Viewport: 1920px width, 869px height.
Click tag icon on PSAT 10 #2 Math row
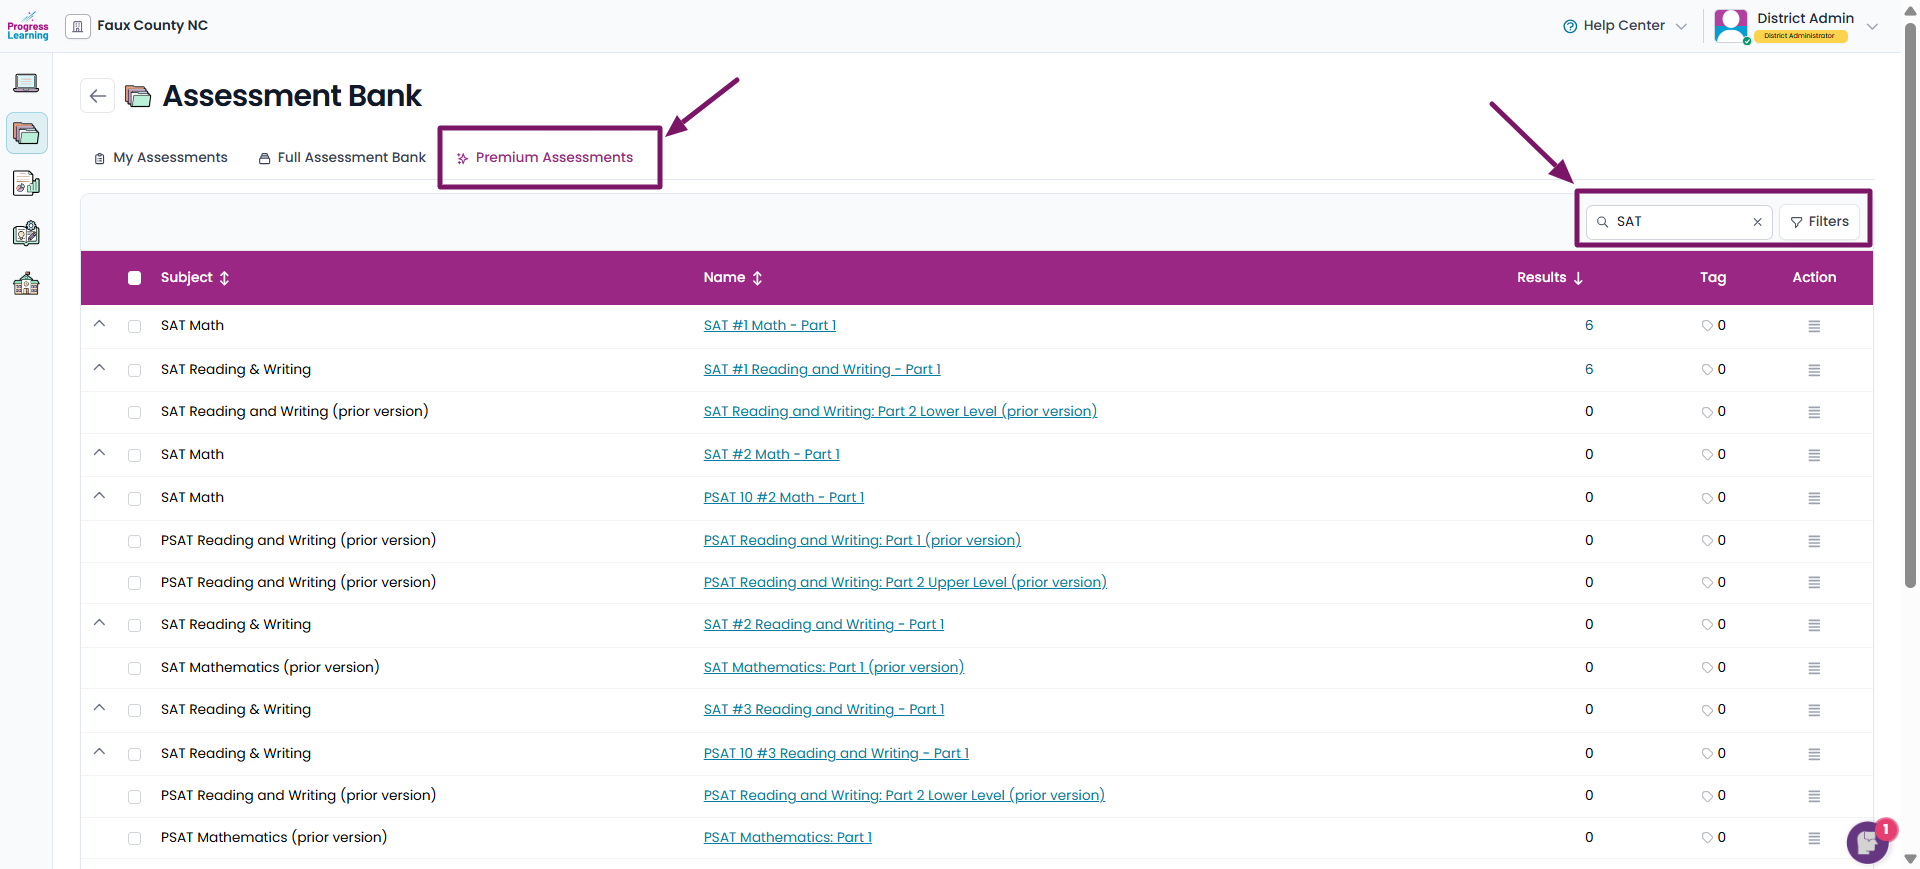(x=1707, y=498)
